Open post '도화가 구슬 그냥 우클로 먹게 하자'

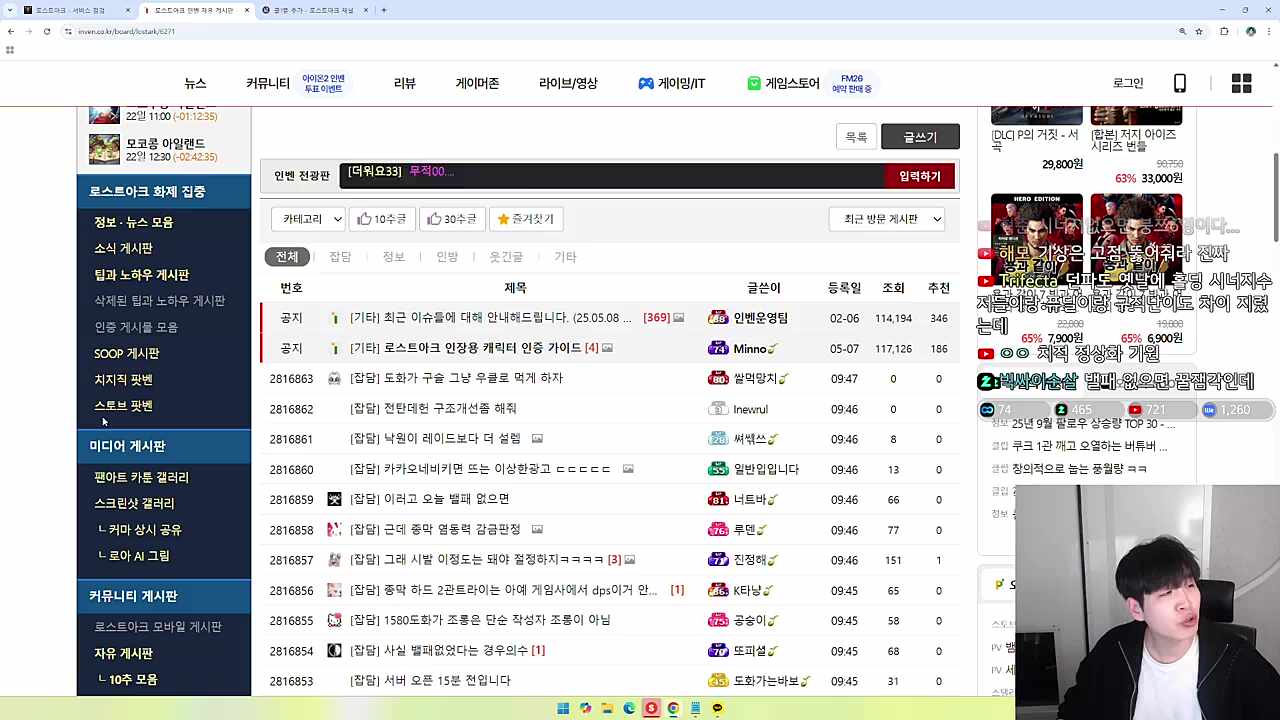pos(457,379)
